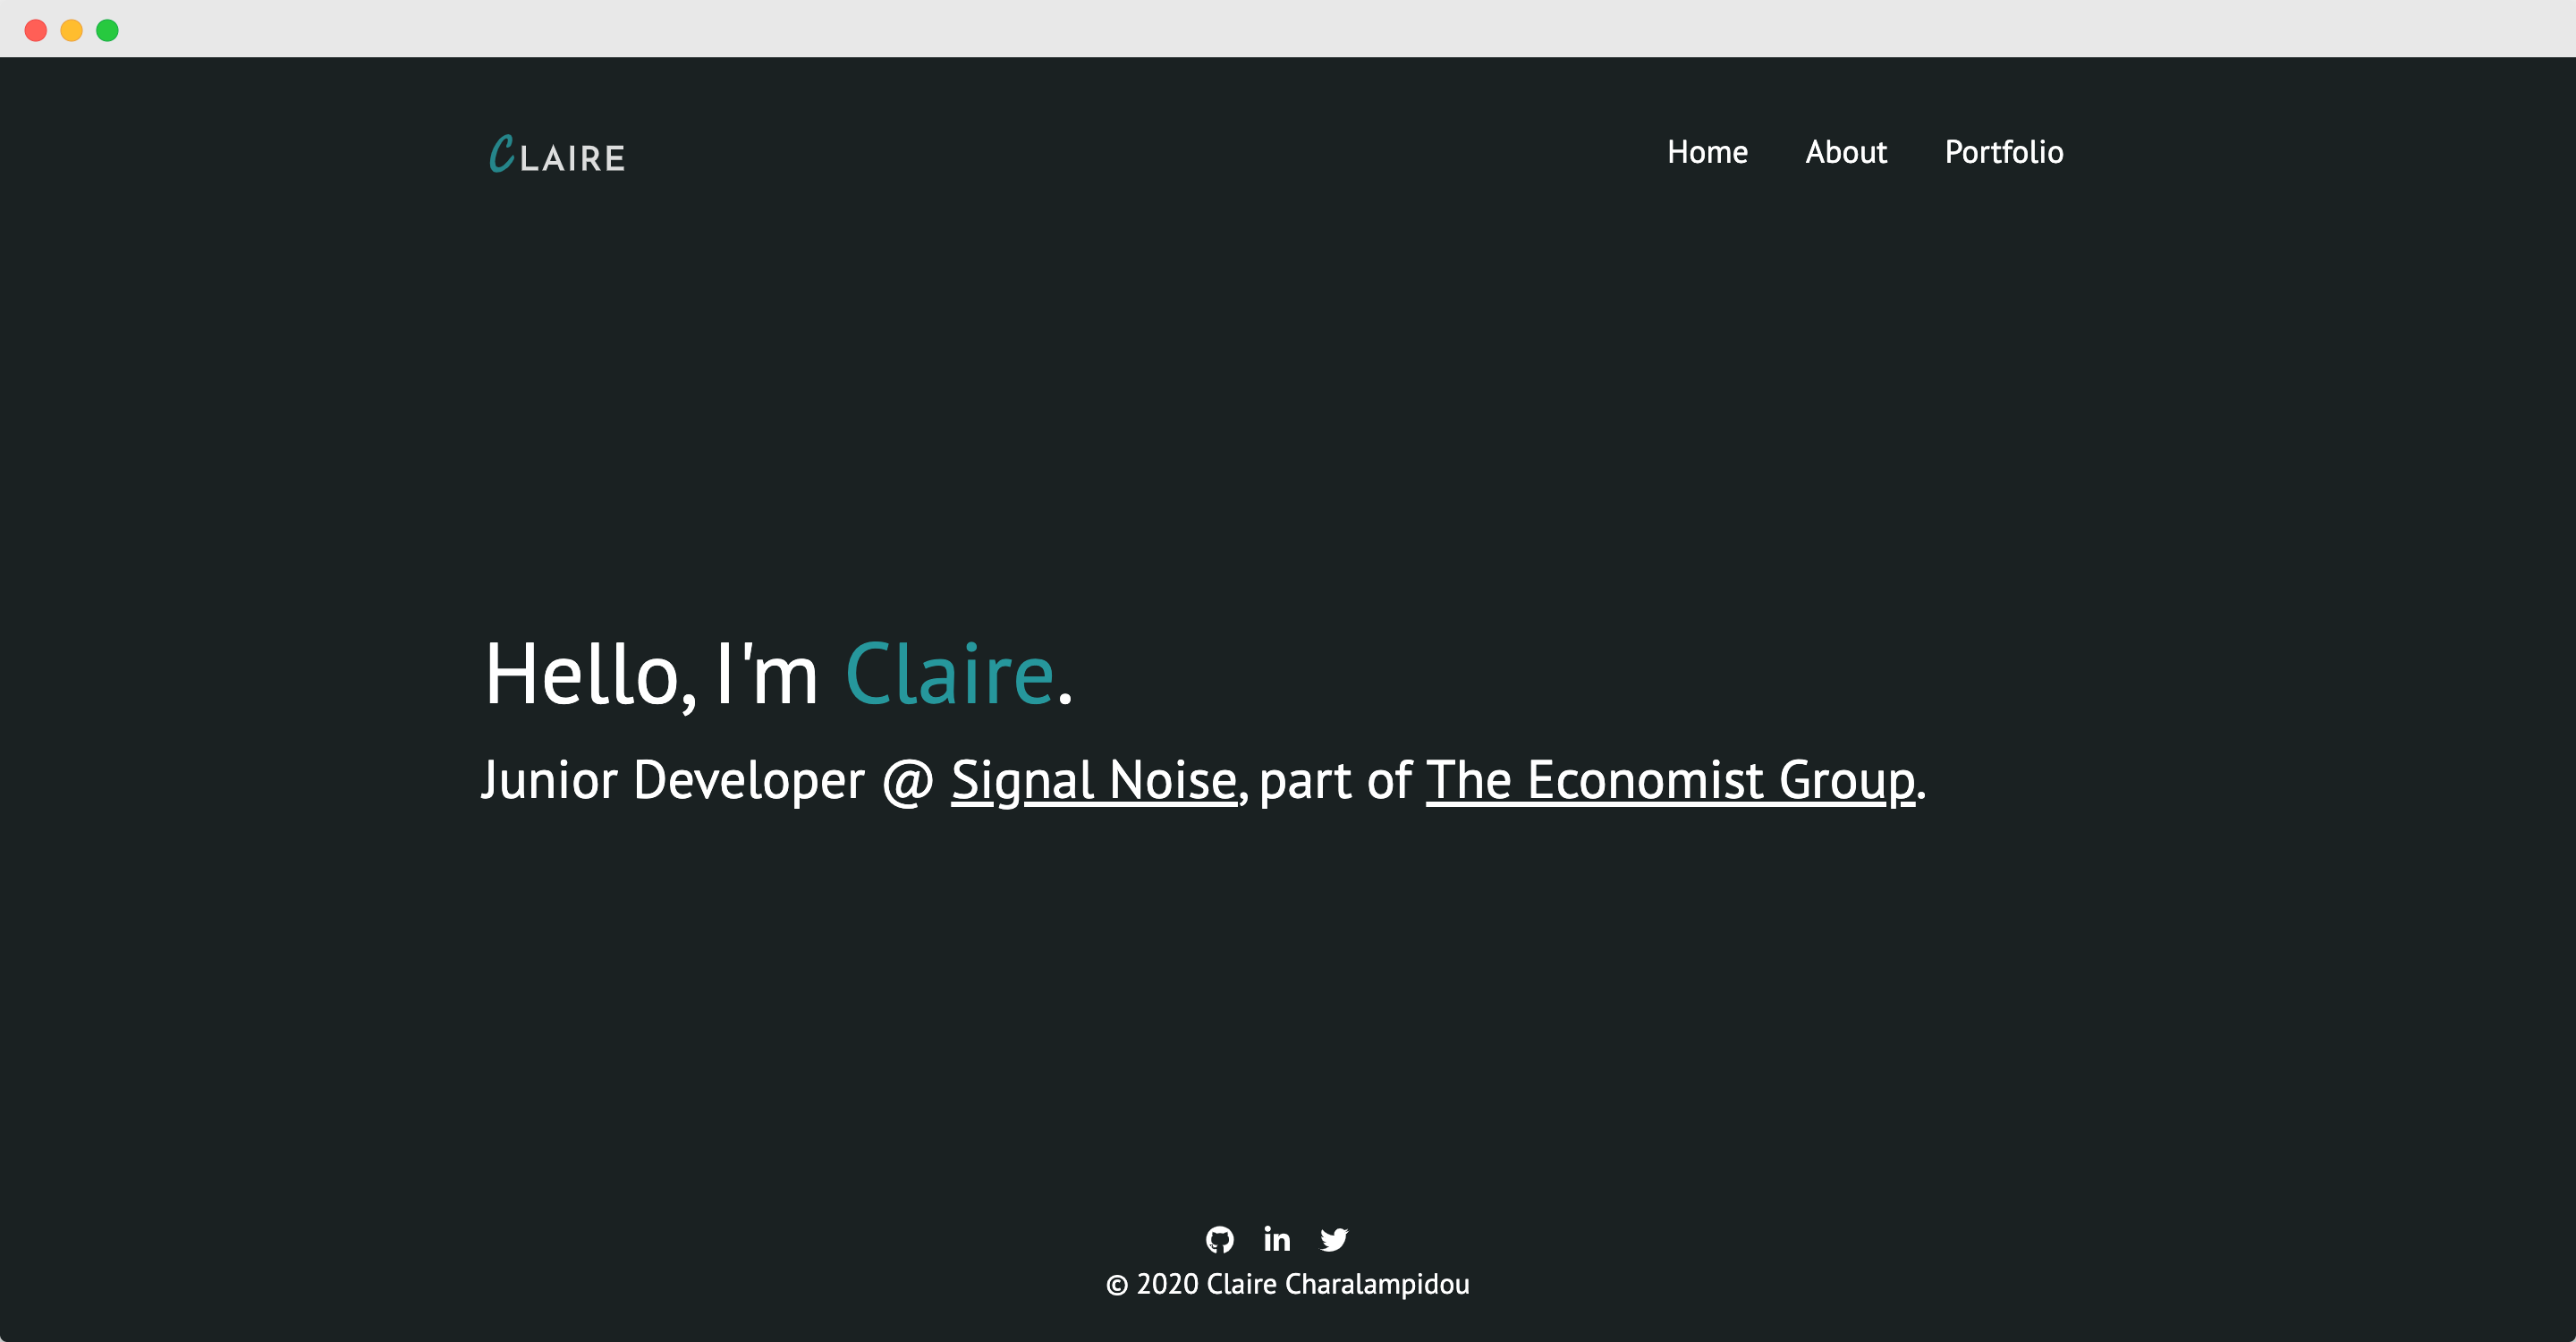Go to the Home nav item
This screenshot has width=2576, height=1342.
1707,152
